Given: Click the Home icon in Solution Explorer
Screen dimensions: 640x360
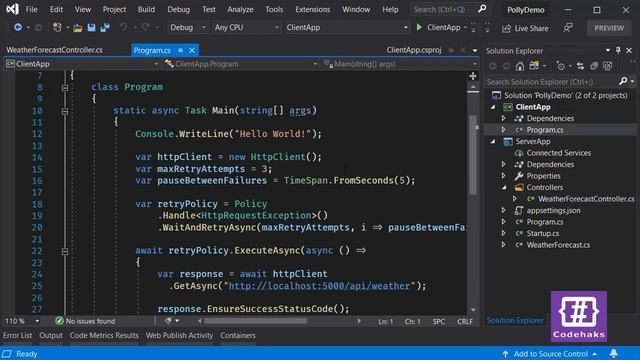Looking at the screenshot, I should click(520, 66).
